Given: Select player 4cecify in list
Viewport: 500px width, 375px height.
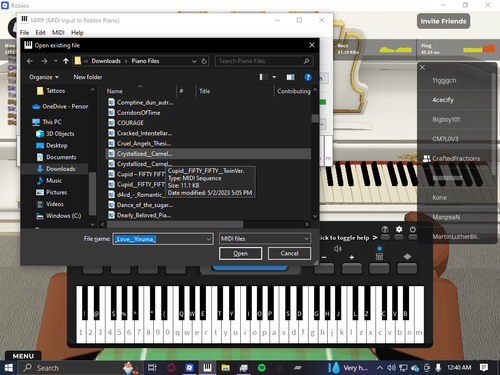Looking at the screenshot, I should [x=443, y=100].
